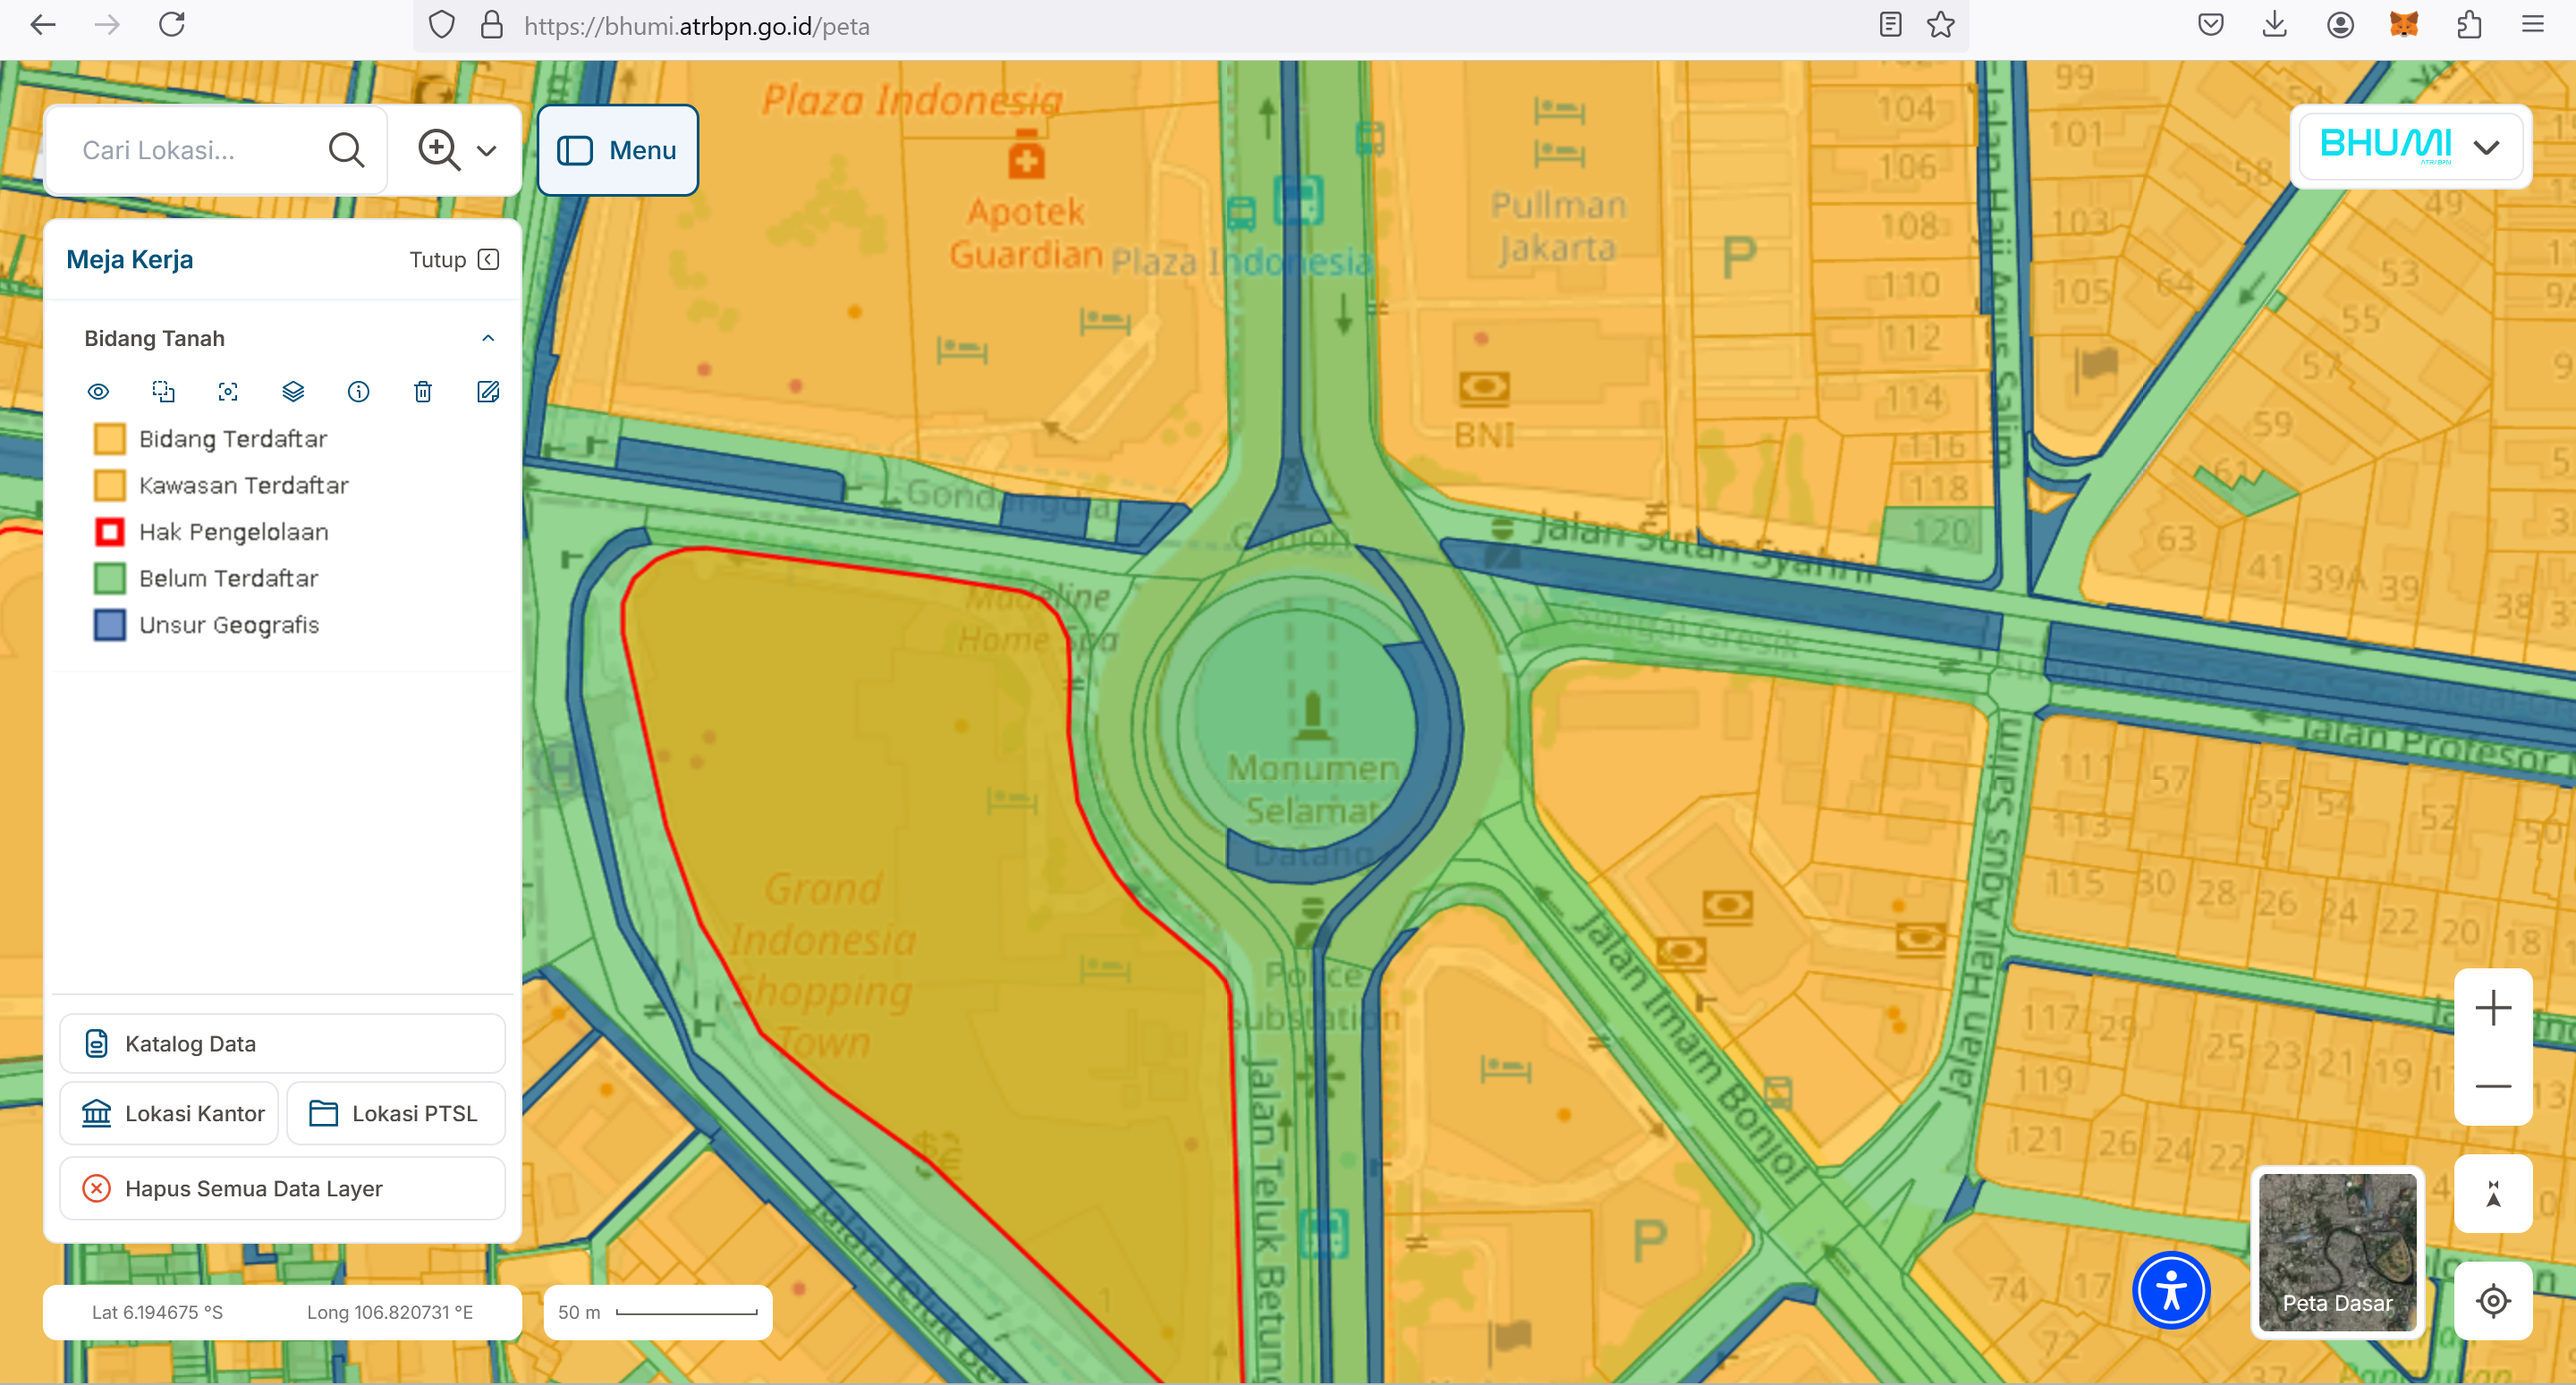The height and width of the screenshot is (1385, 2576).
Task: Click the Unsur Geografis blue swatch
Action: pos(110,625)
